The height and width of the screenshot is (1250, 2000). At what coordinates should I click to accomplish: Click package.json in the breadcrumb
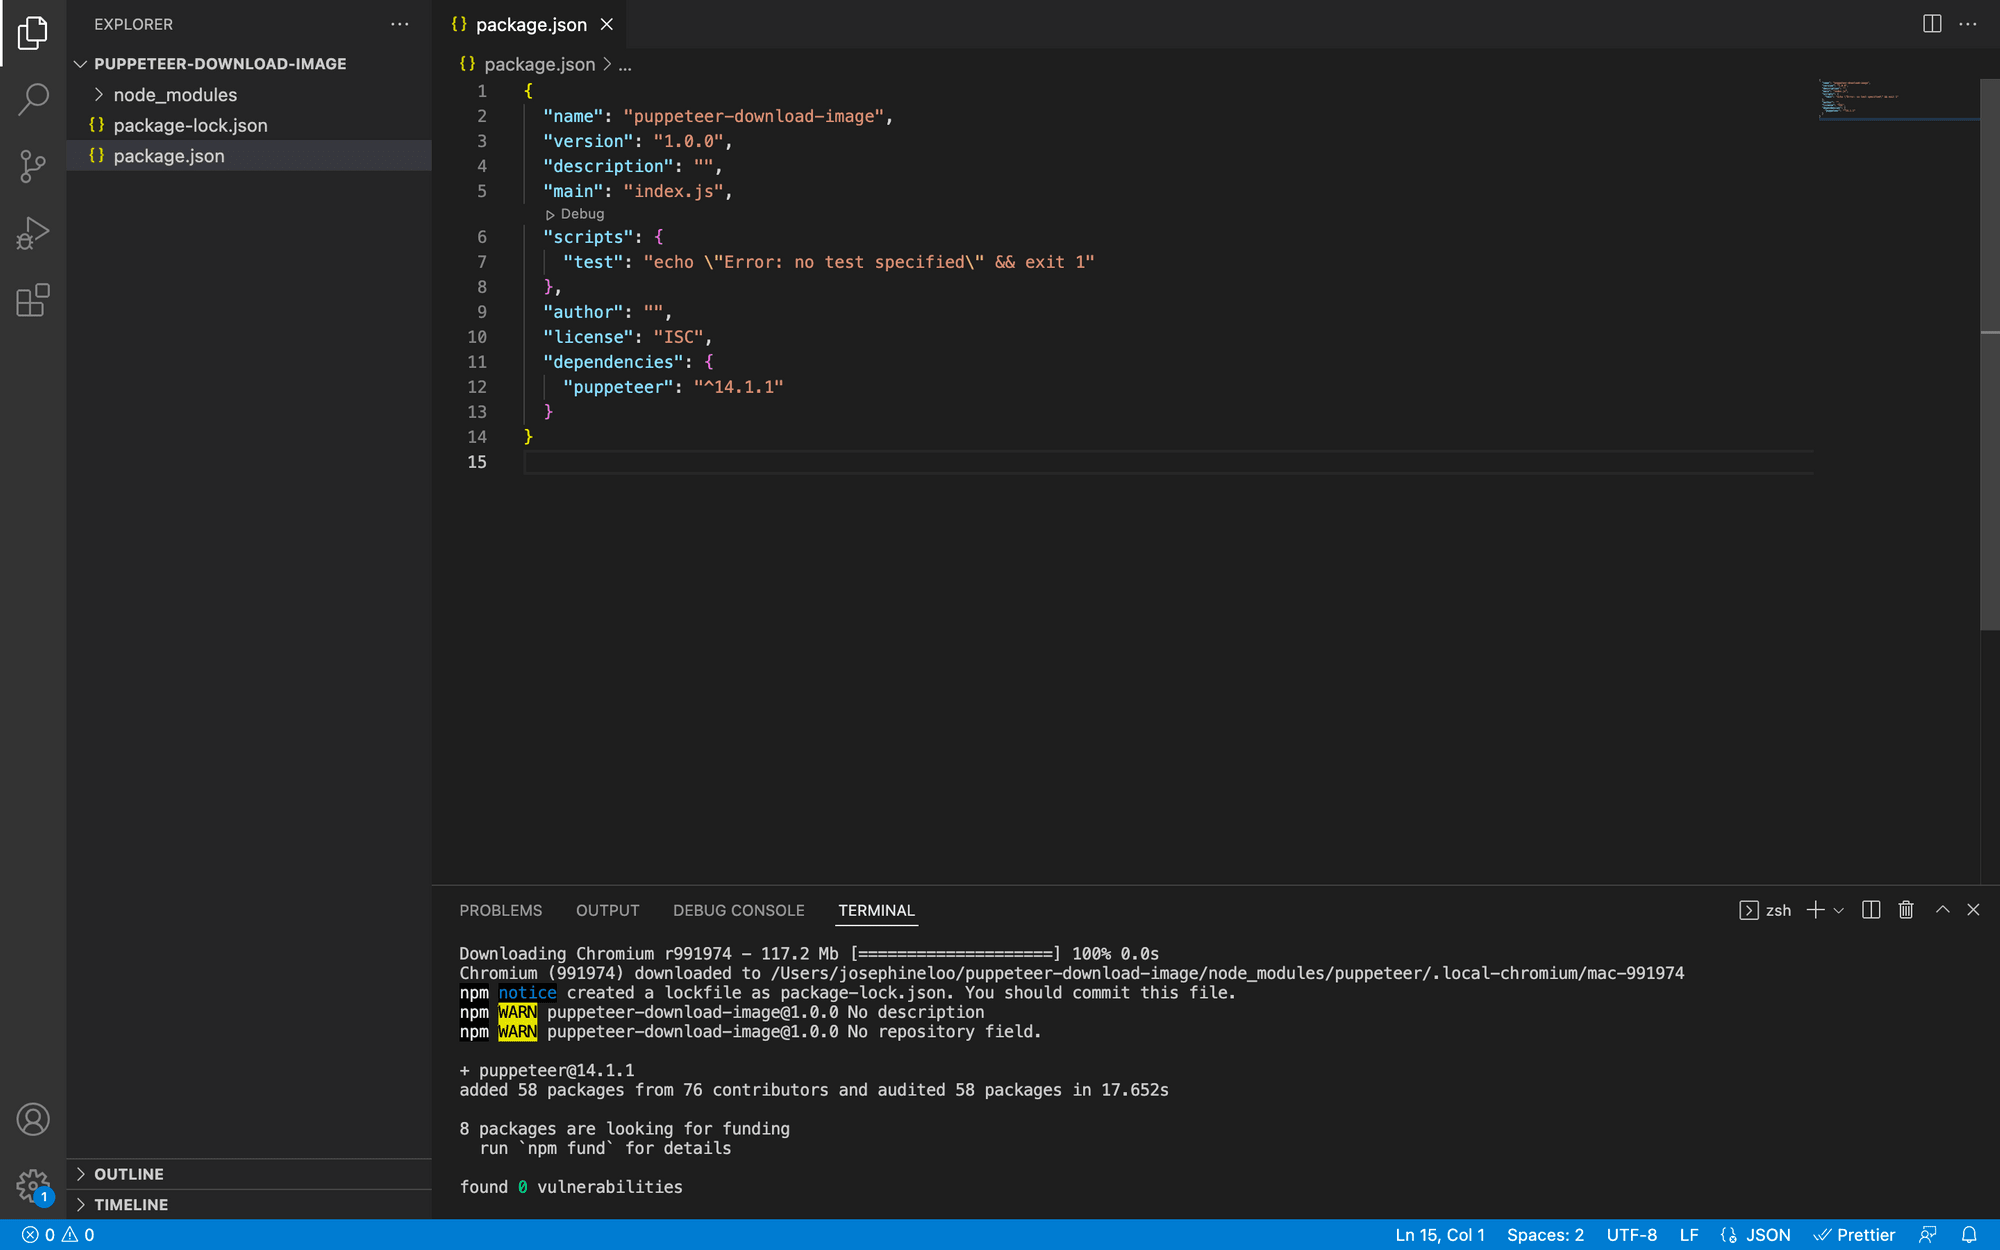point(539,64)
